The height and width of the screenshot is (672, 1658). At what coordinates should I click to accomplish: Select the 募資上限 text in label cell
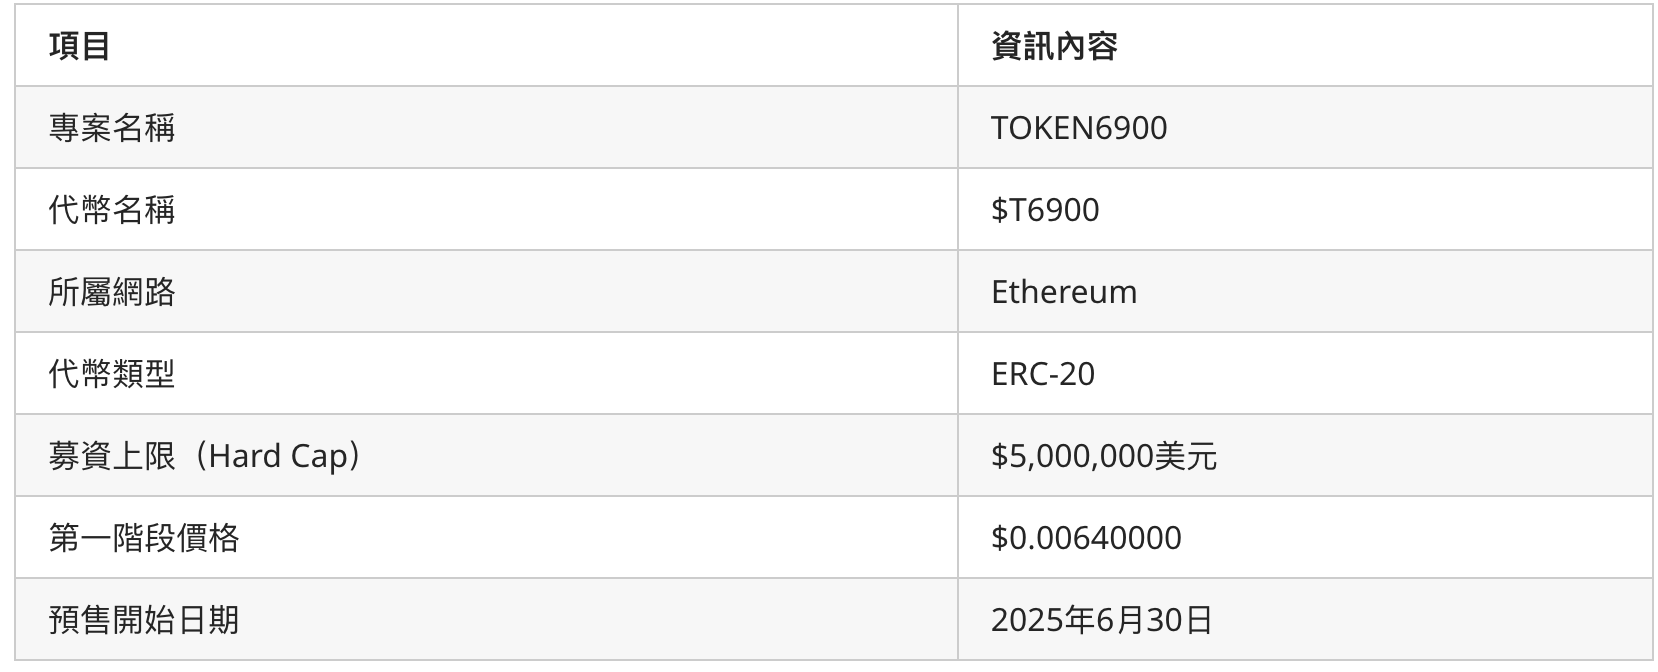coord(112,456)
